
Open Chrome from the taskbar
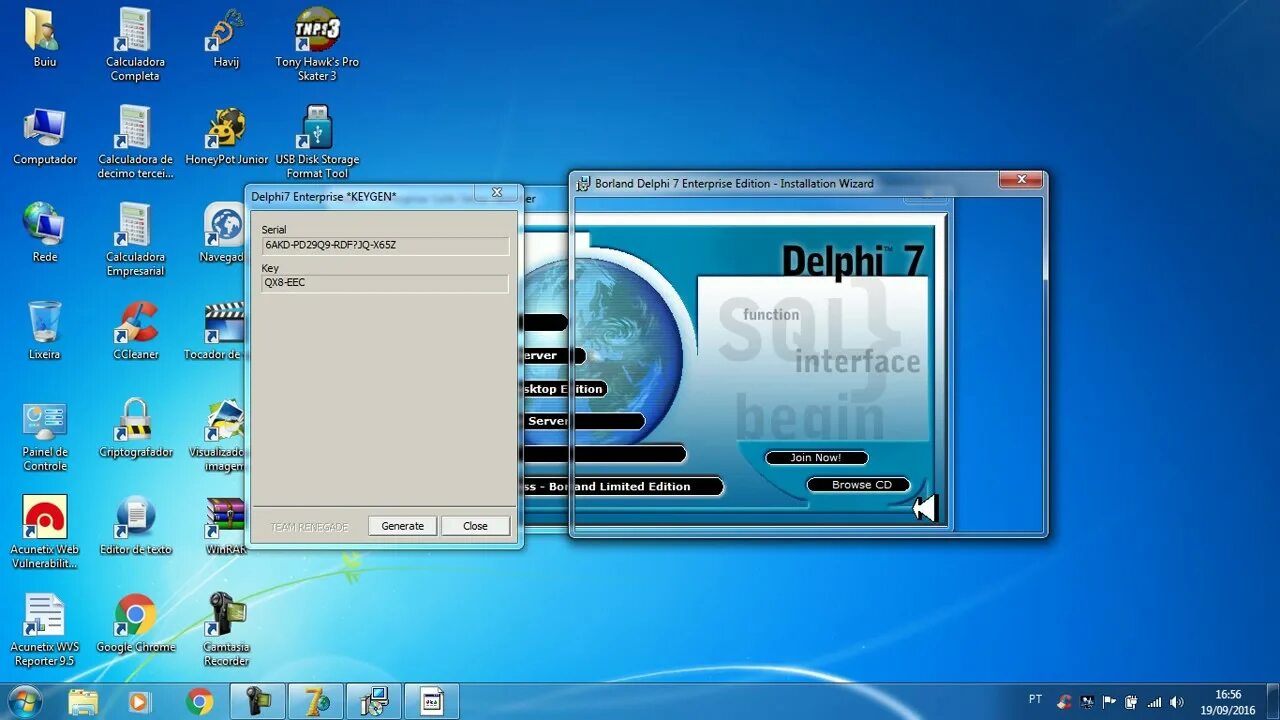pos(199,701)
